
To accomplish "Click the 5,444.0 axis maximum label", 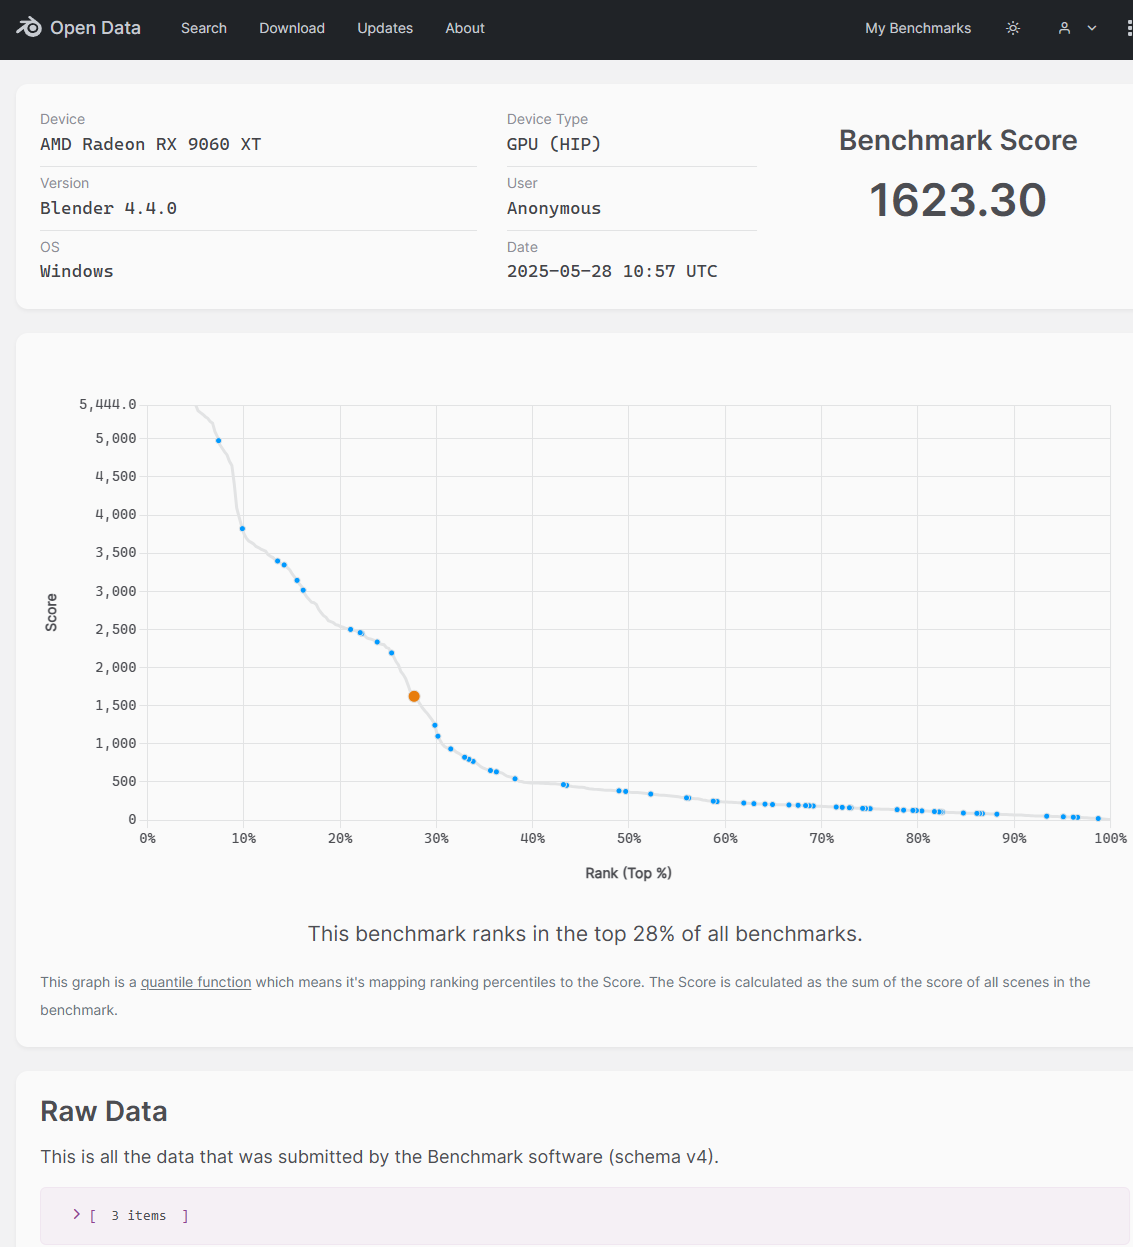I will point(108,404).
